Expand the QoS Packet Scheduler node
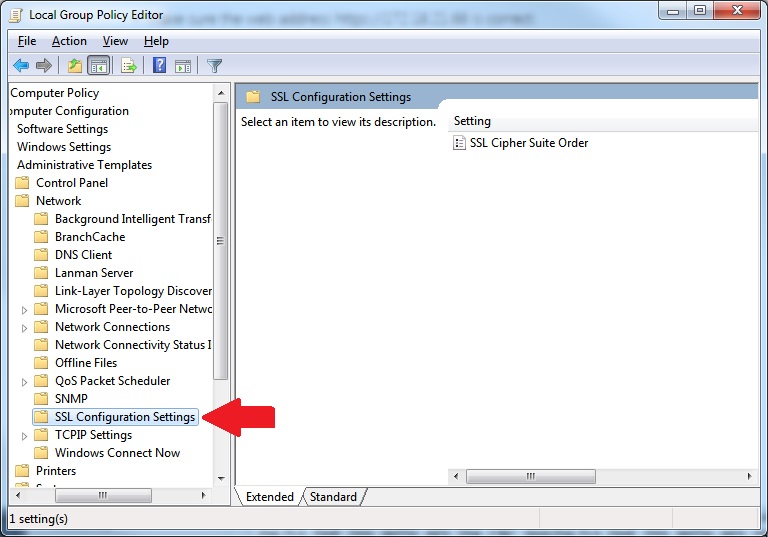768x537 pixels. coord(25,381)
